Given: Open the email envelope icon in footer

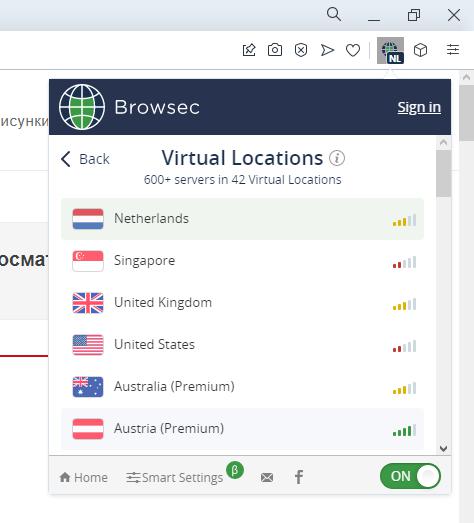Looking at the screenshot, I should [x=267, y=477].
